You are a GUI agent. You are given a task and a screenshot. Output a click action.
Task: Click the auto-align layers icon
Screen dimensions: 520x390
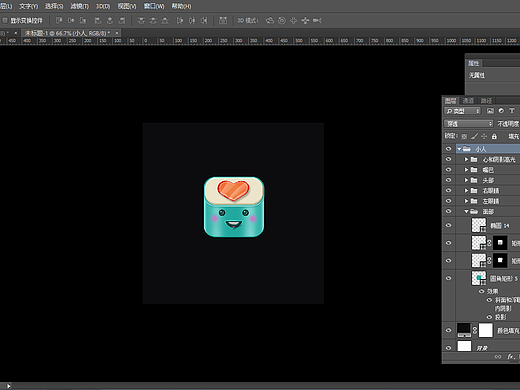[223, 21]
